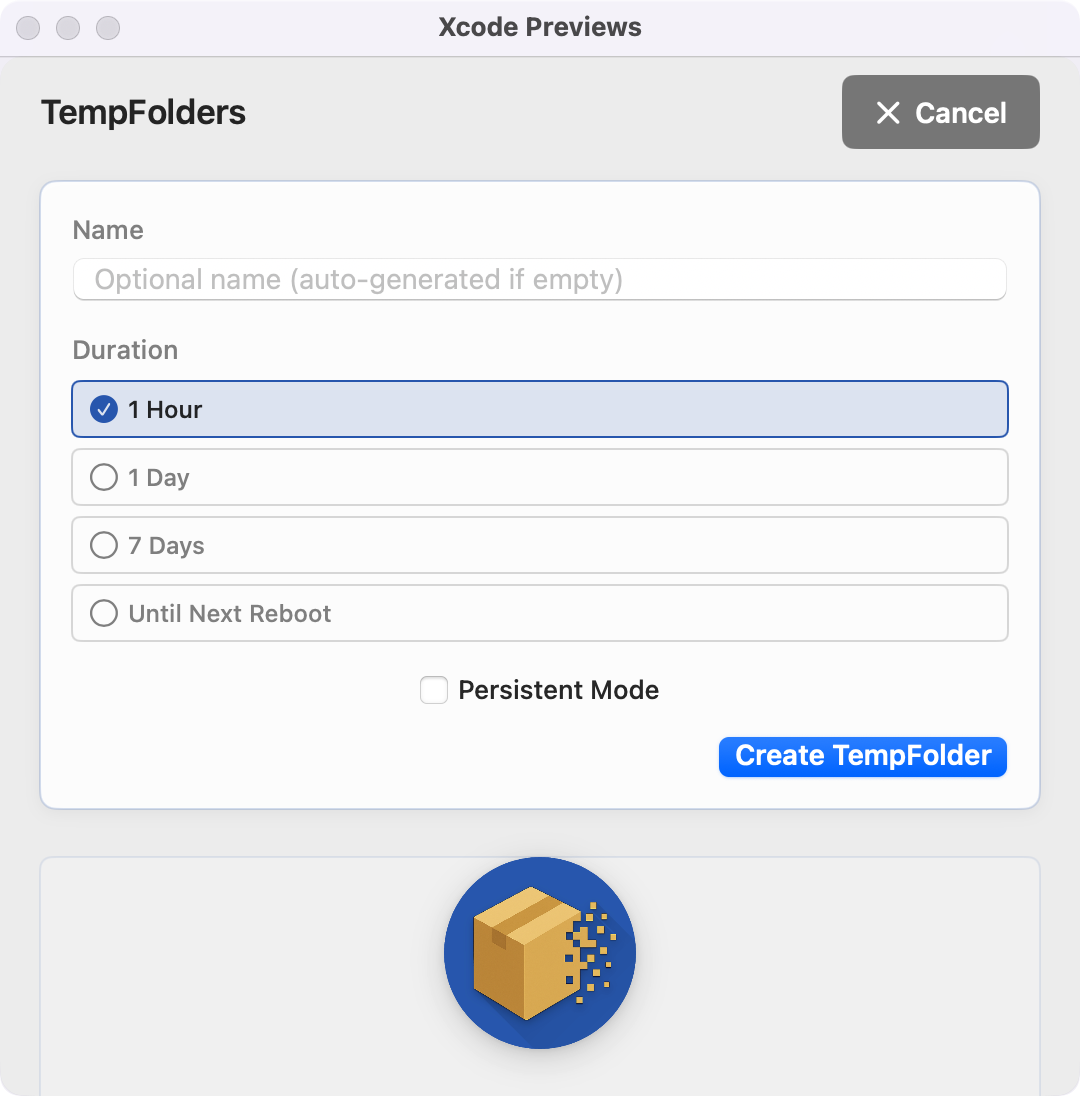Click the Duration section label

click(x=125, y=350)
